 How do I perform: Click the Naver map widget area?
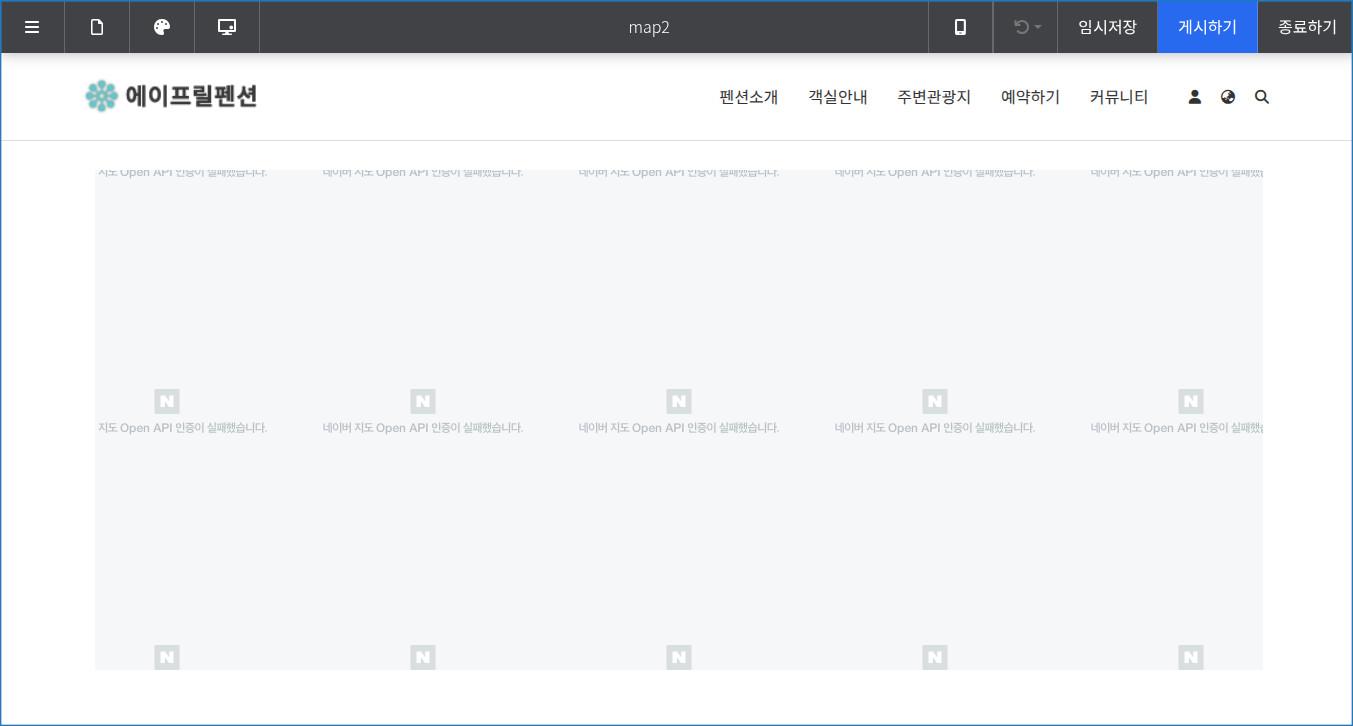[678, 300]
